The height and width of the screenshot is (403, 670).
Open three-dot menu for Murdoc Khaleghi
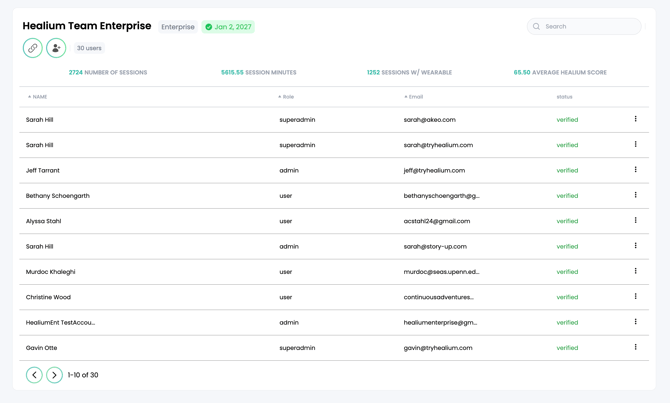click(x=635, y=271)
